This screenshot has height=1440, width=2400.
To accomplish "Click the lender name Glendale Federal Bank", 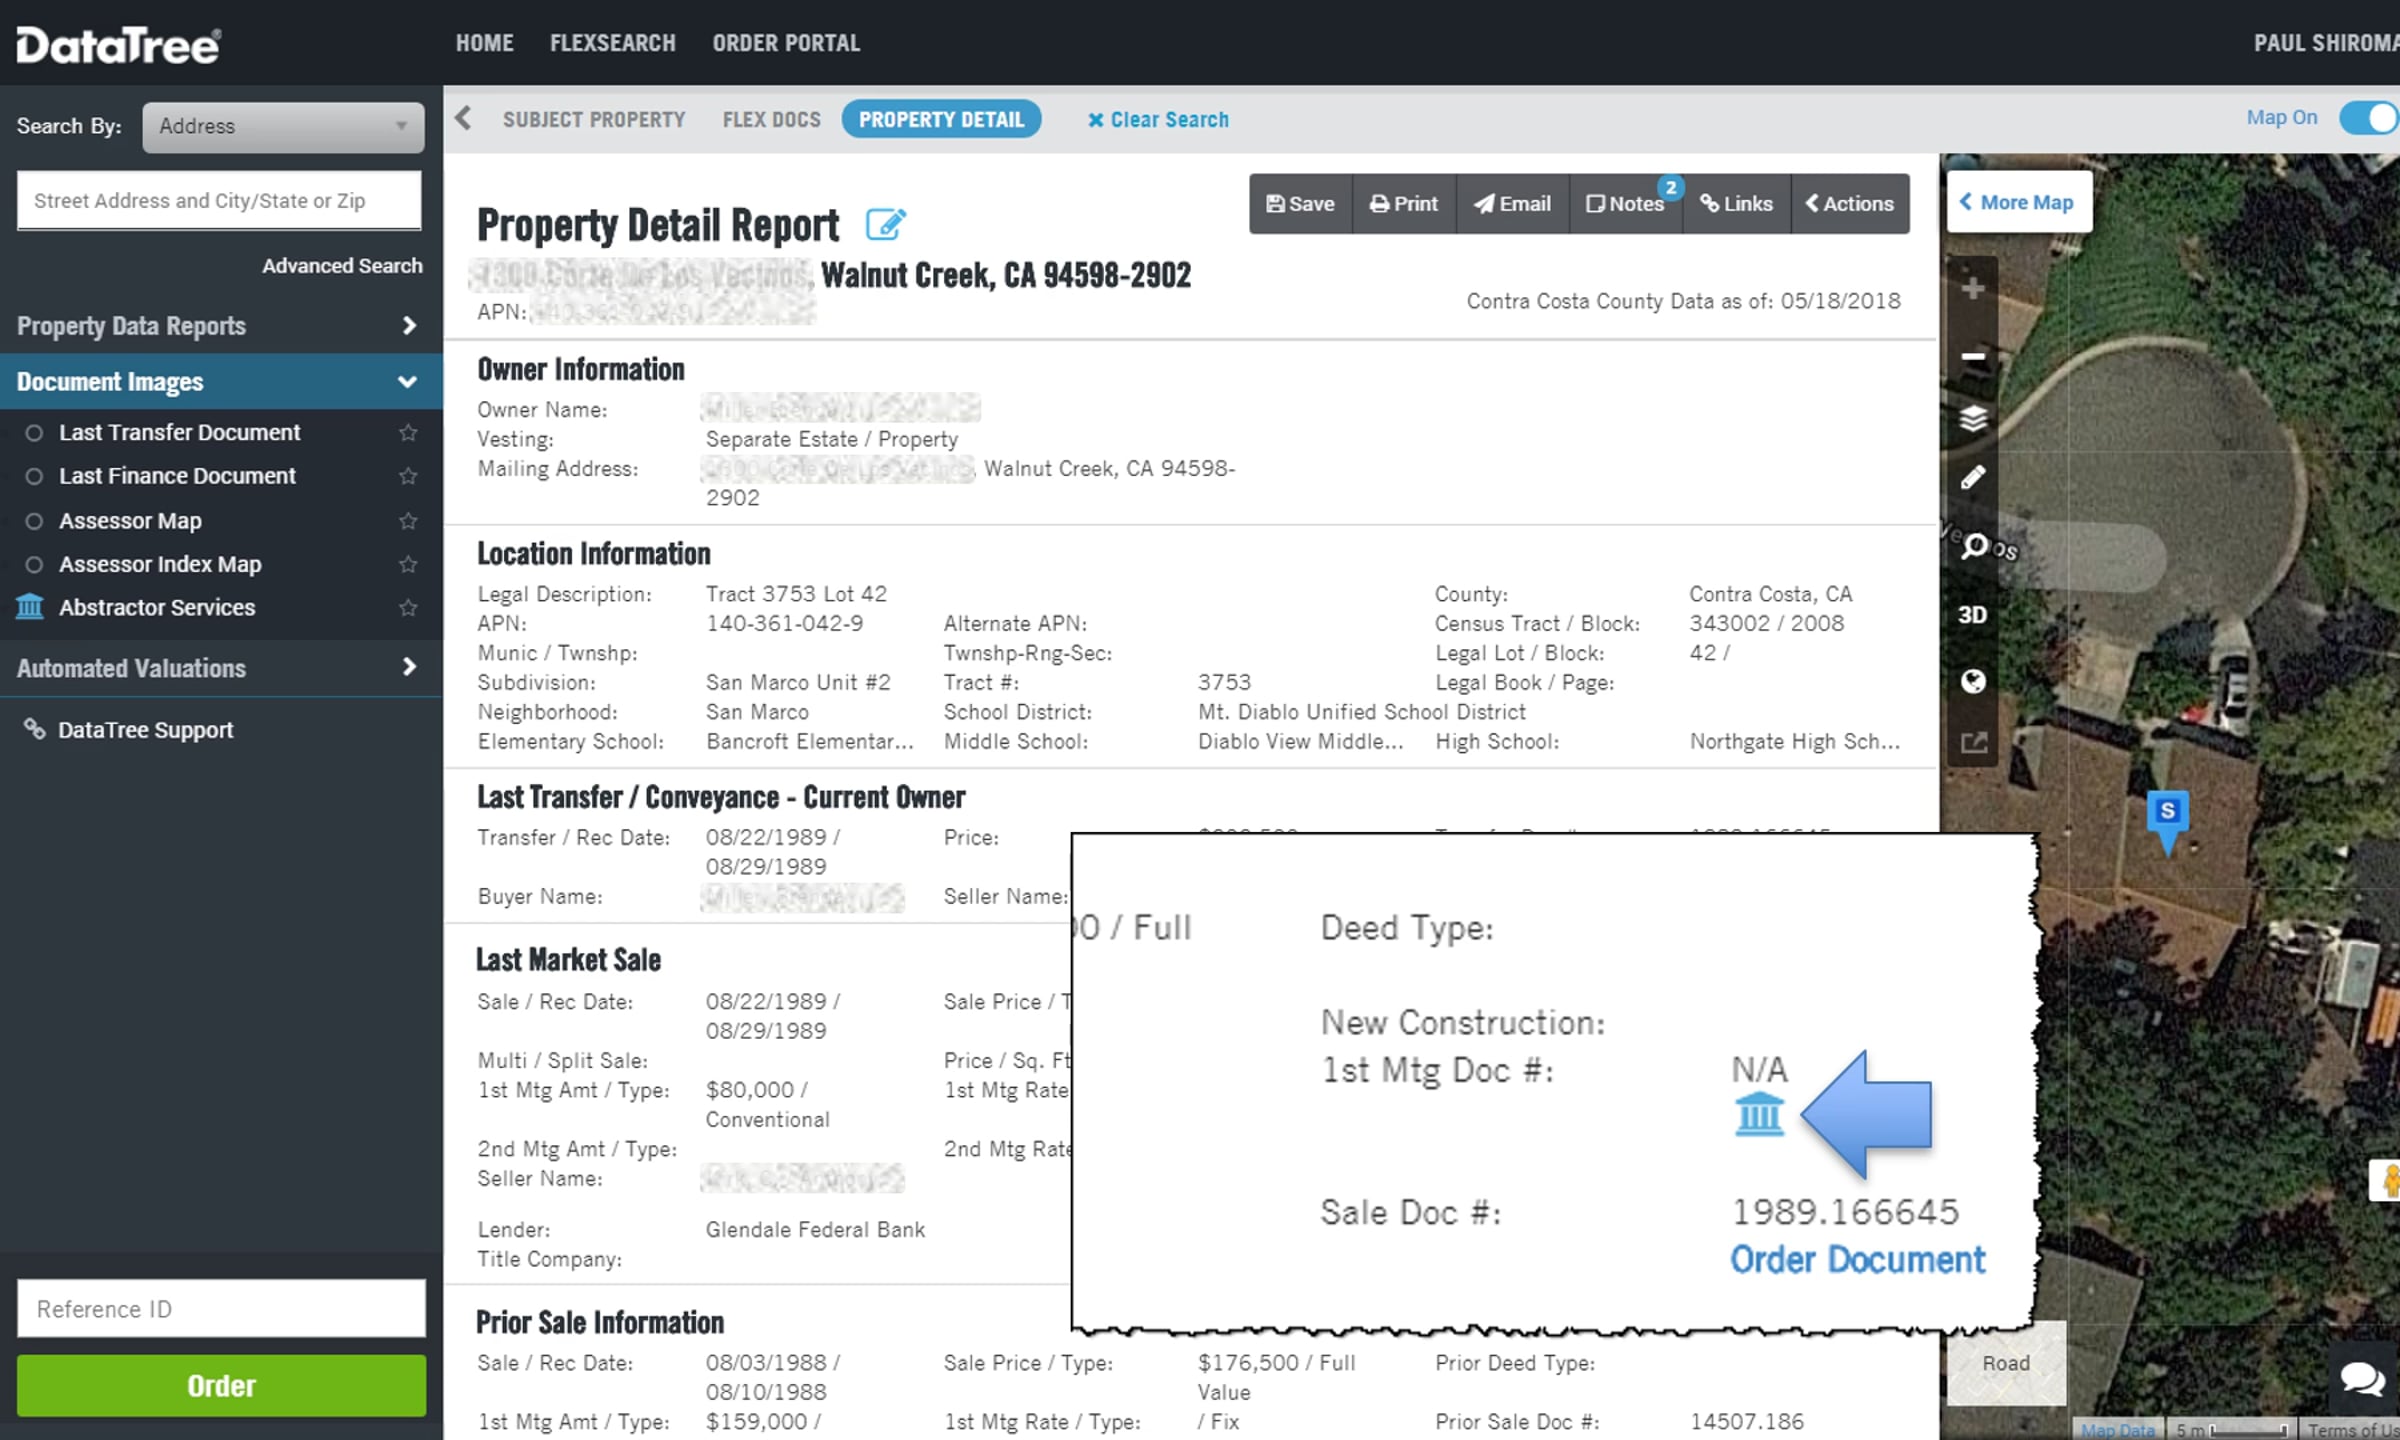I will [815, 1229].
